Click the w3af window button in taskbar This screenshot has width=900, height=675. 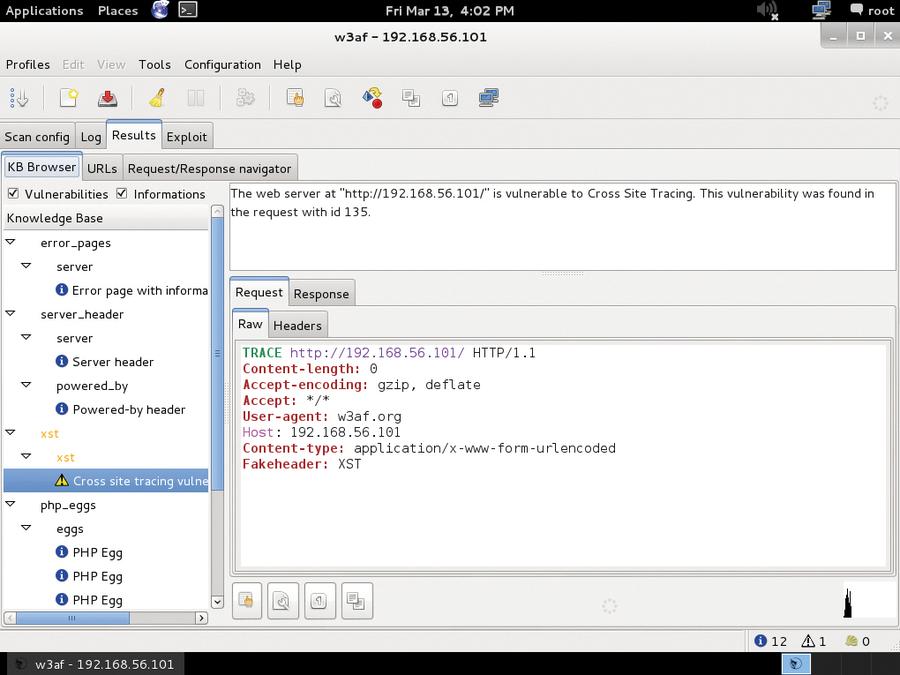click(x=94, y=664)
